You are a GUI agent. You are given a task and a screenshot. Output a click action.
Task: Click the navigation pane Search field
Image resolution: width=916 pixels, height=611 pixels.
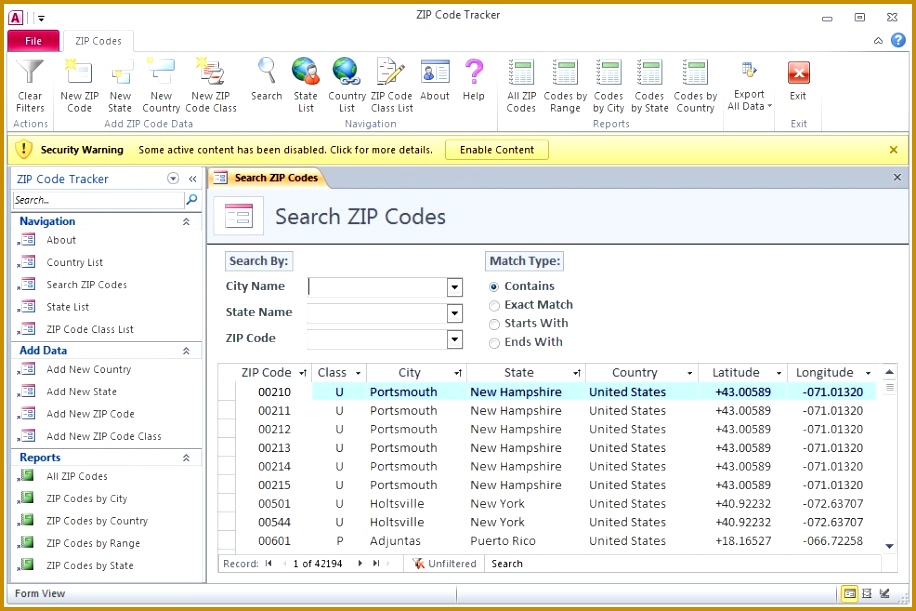(98, 200)
